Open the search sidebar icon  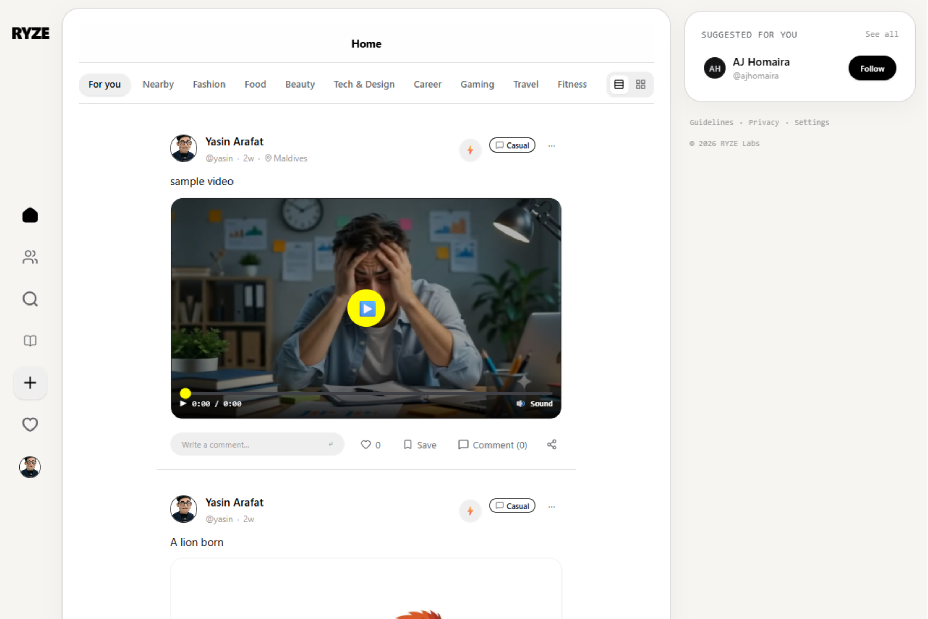click(x=30, y=299)
